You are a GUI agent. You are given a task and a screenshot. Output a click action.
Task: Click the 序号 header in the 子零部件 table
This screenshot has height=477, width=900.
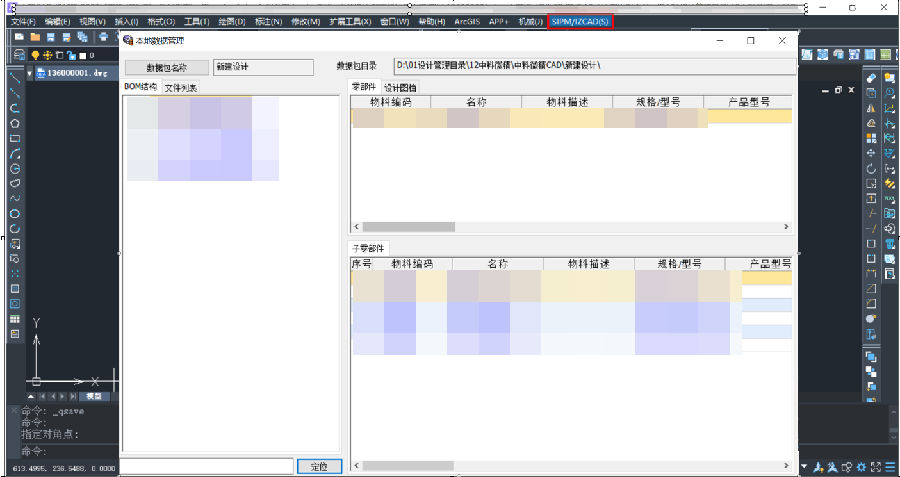pos(362,264)
